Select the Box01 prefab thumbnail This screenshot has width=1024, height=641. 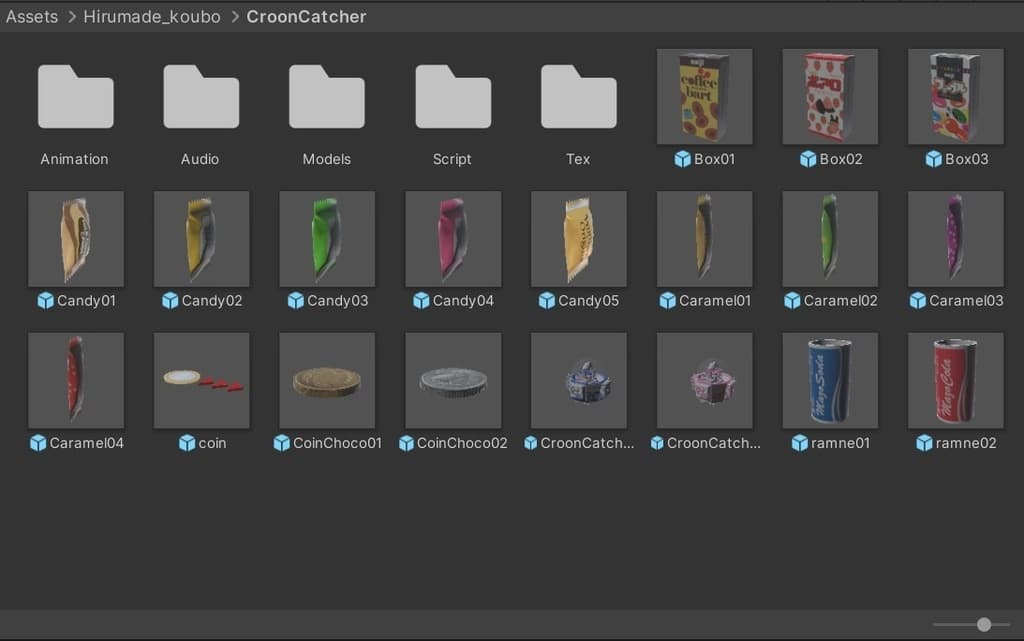click(705, 97)
